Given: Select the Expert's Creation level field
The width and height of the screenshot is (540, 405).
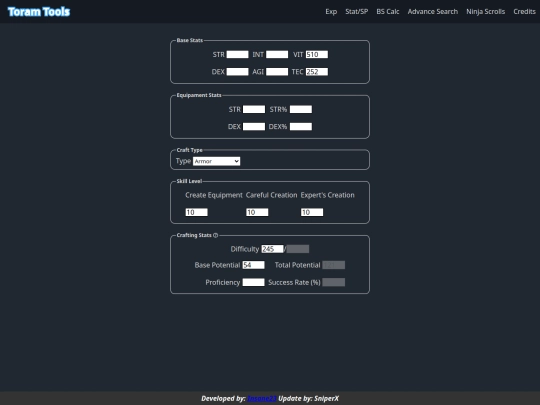Looking at the screenshot, I should (312, 212).
